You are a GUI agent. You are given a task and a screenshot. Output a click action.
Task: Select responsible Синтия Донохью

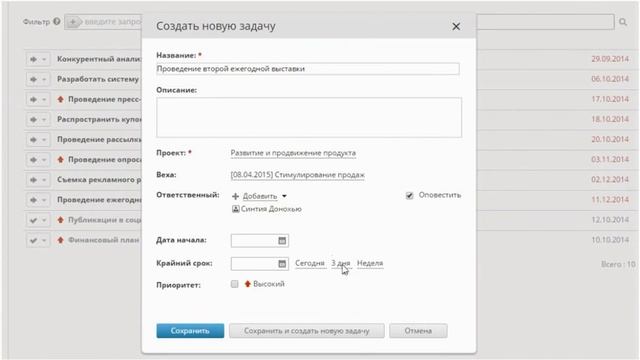271,209
